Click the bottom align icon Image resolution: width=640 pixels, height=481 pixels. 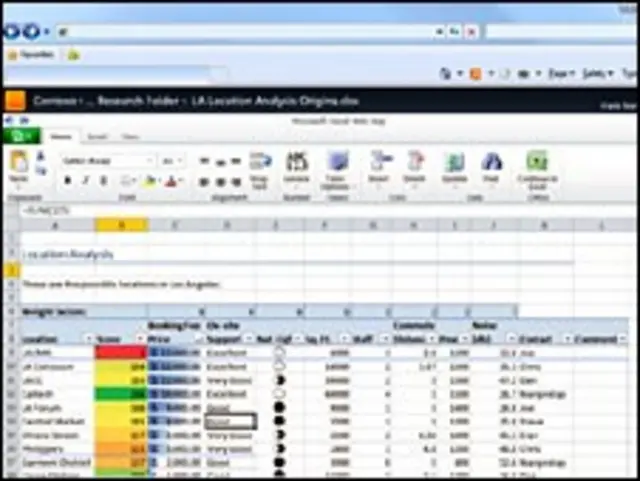pyautogui.click(x=236, y=161)
